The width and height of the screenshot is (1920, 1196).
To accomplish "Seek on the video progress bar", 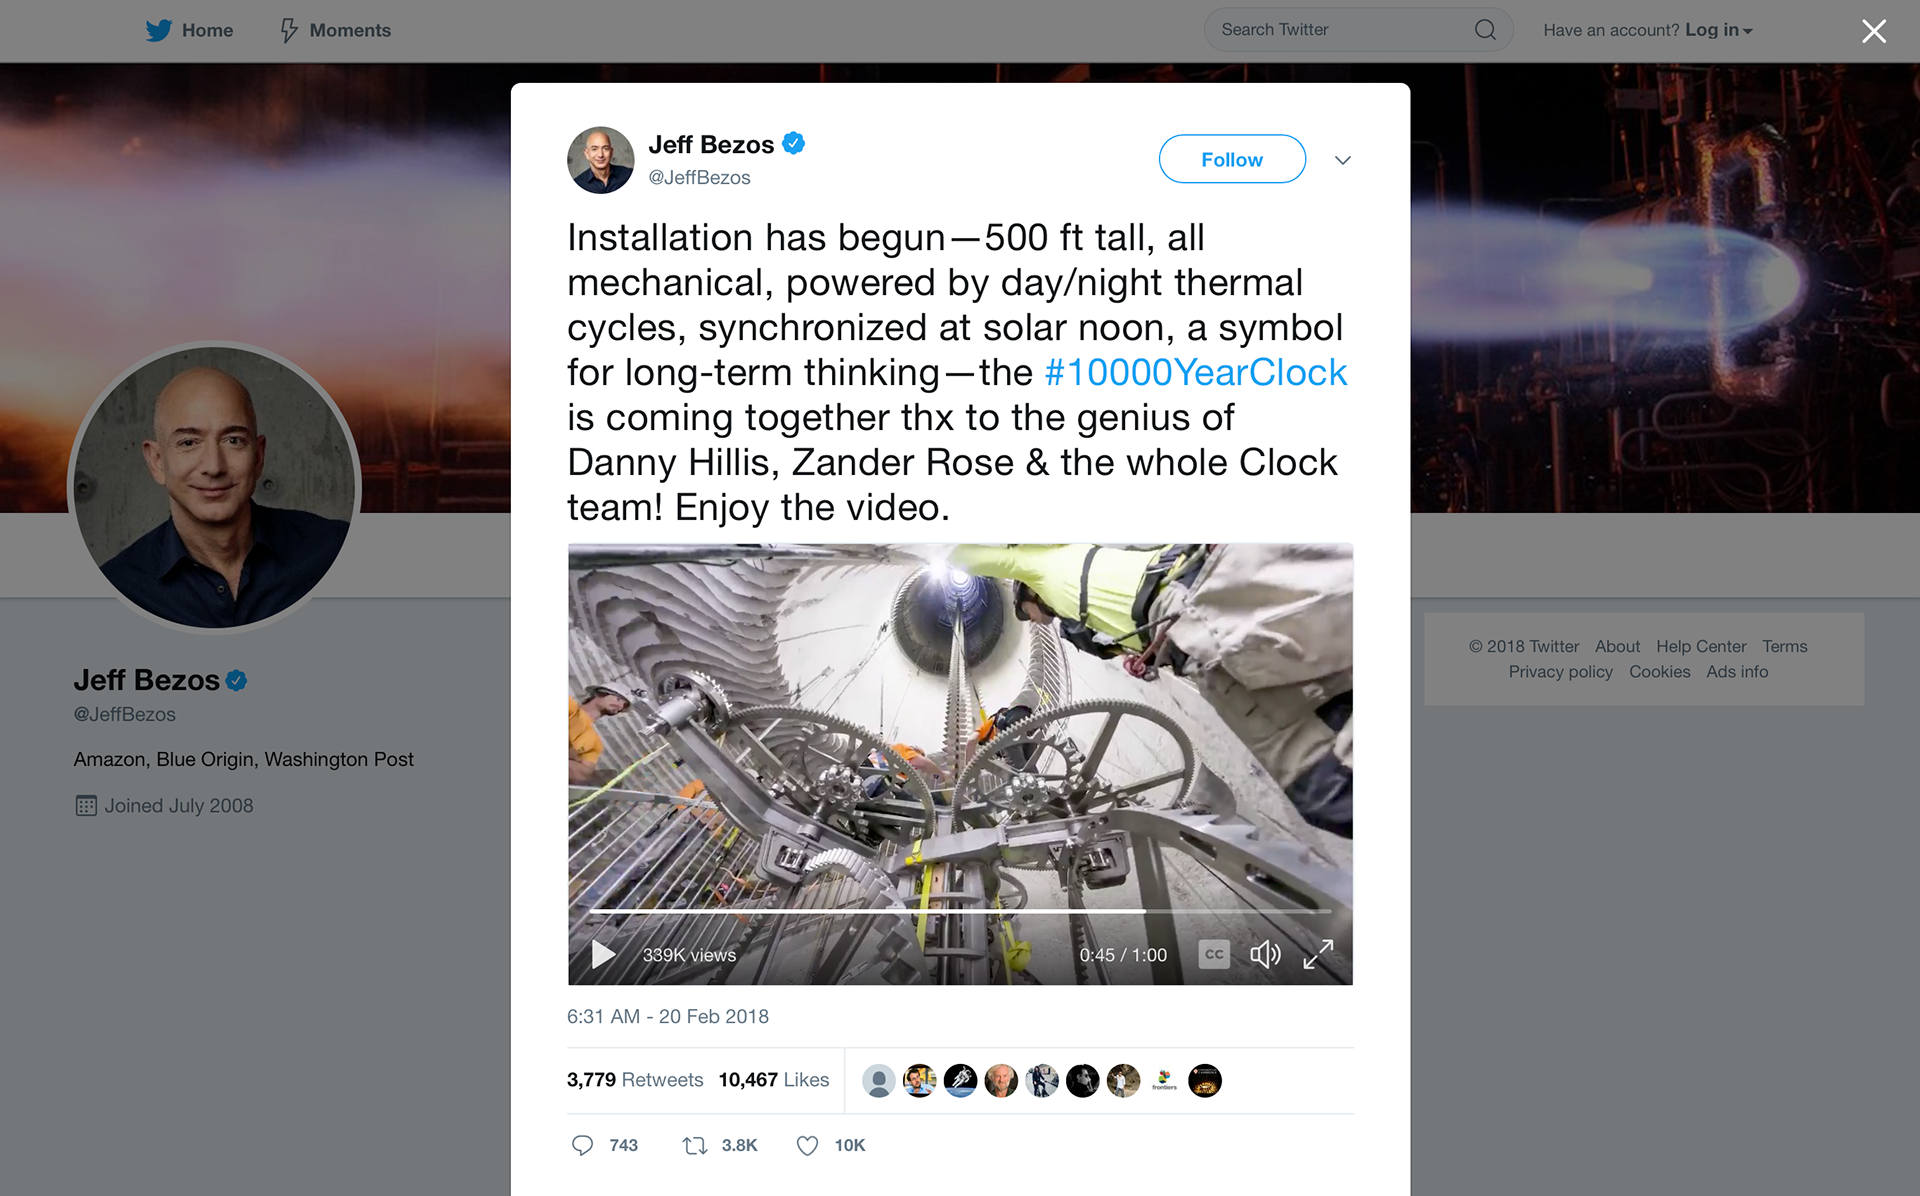I will [x=960, y=911].
